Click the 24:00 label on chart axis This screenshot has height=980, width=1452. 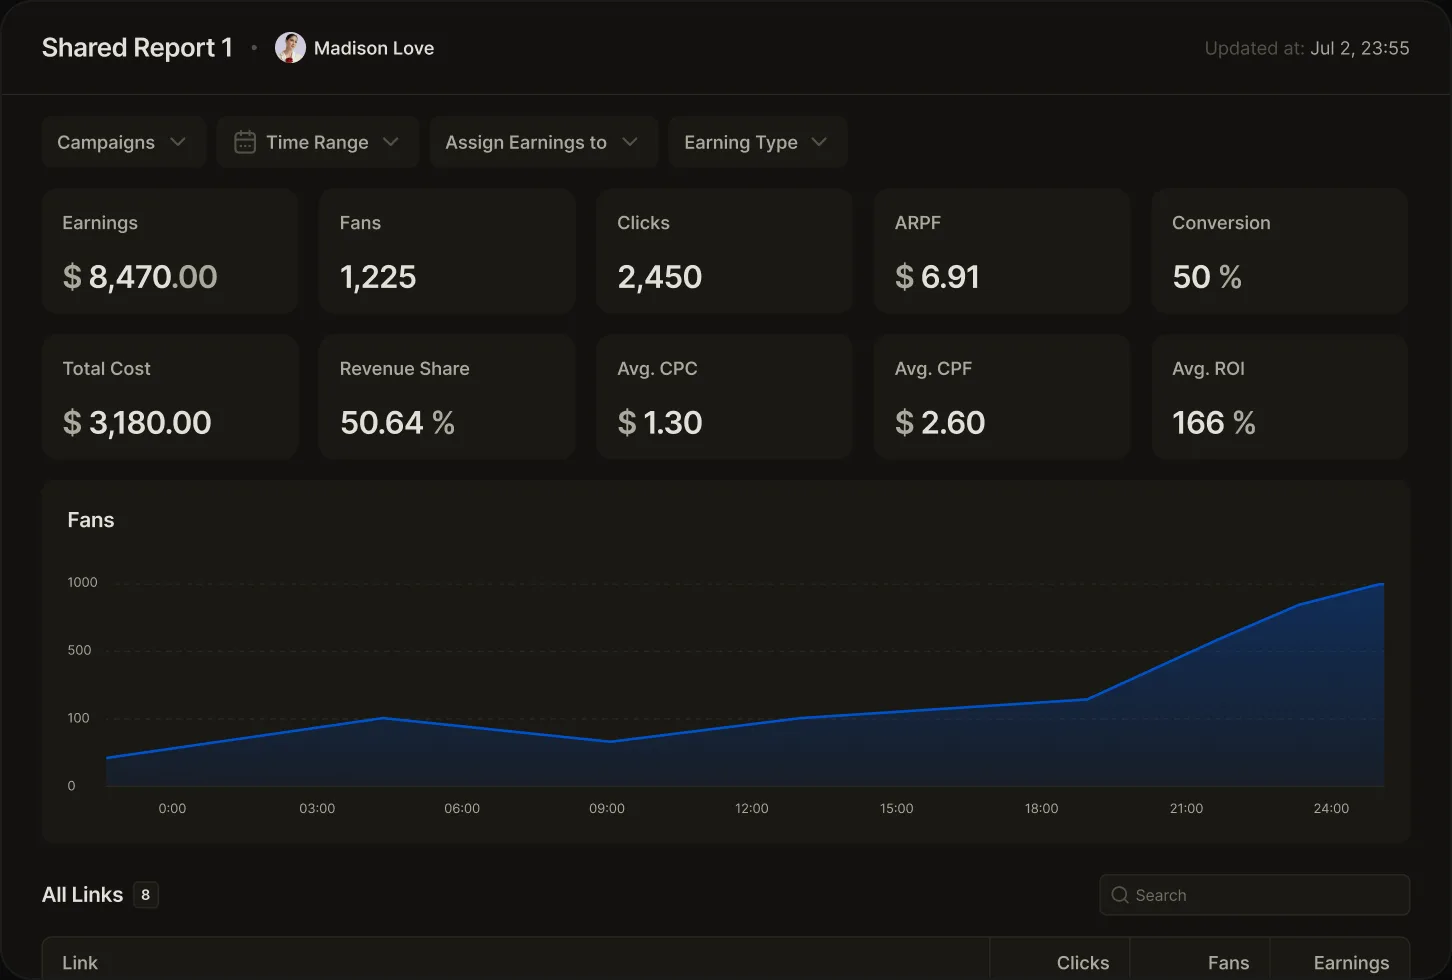(1331, 808)
